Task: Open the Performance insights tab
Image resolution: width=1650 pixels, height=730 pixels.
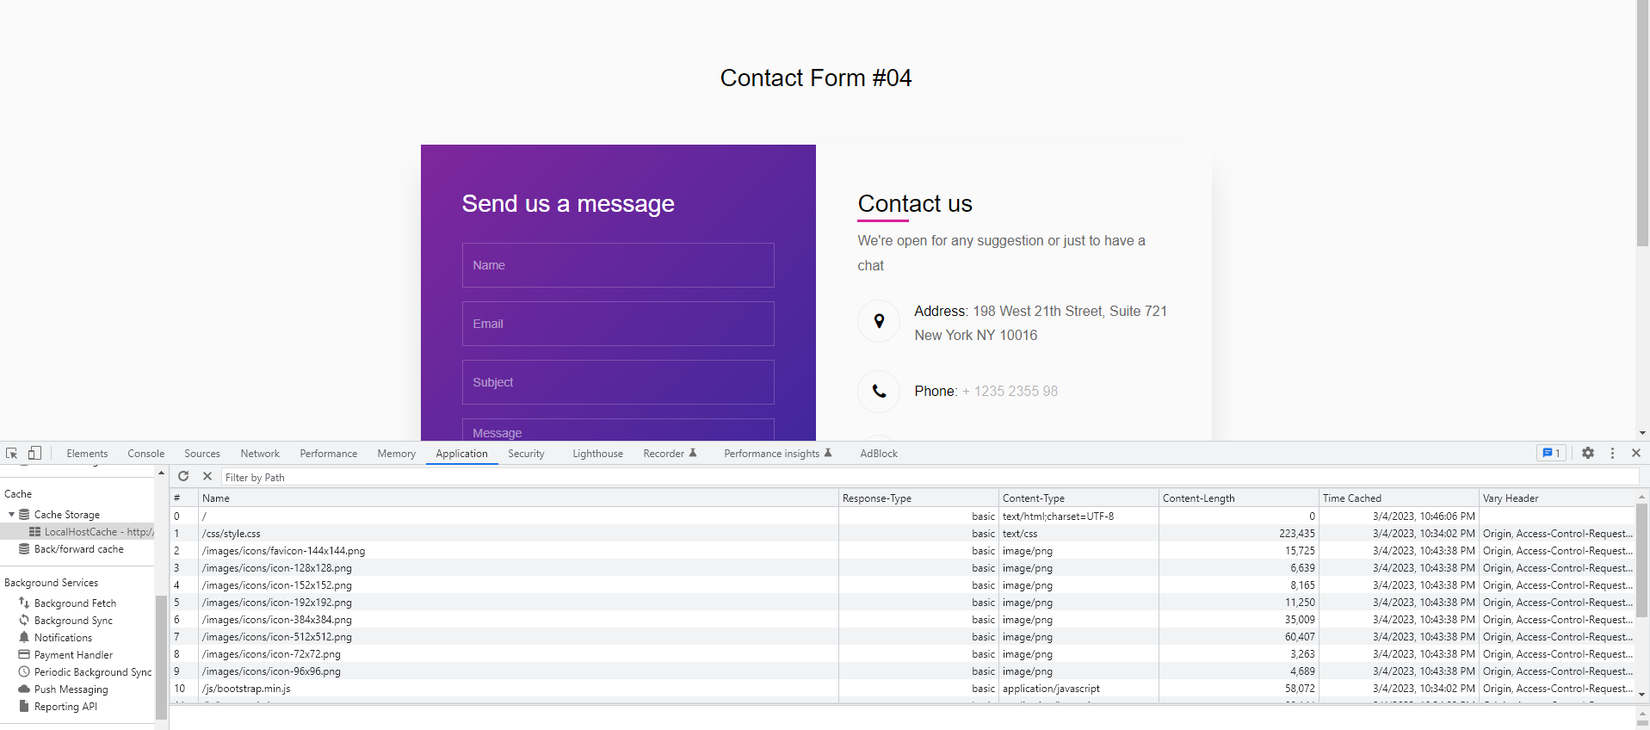Action: tap(778, 453)
